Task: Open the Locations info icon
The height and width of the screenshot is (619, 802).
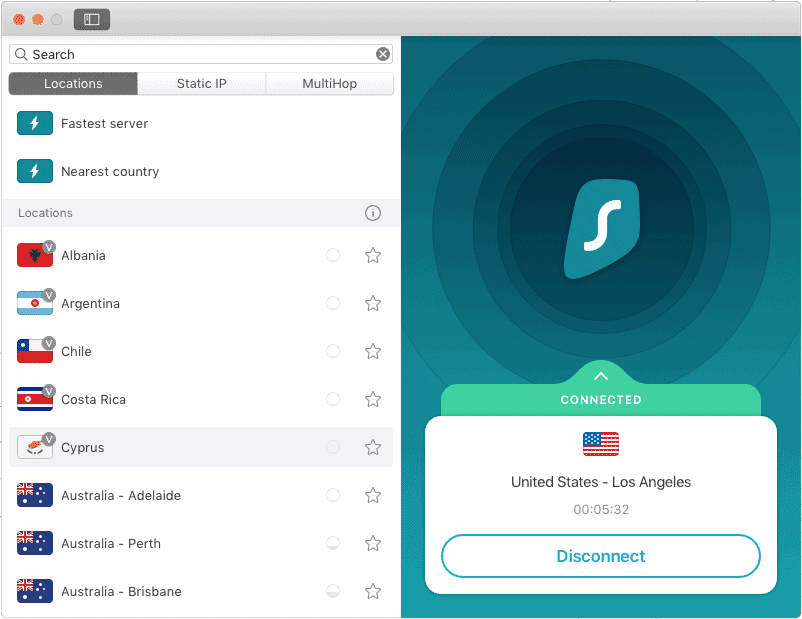Action: point(373,213)
